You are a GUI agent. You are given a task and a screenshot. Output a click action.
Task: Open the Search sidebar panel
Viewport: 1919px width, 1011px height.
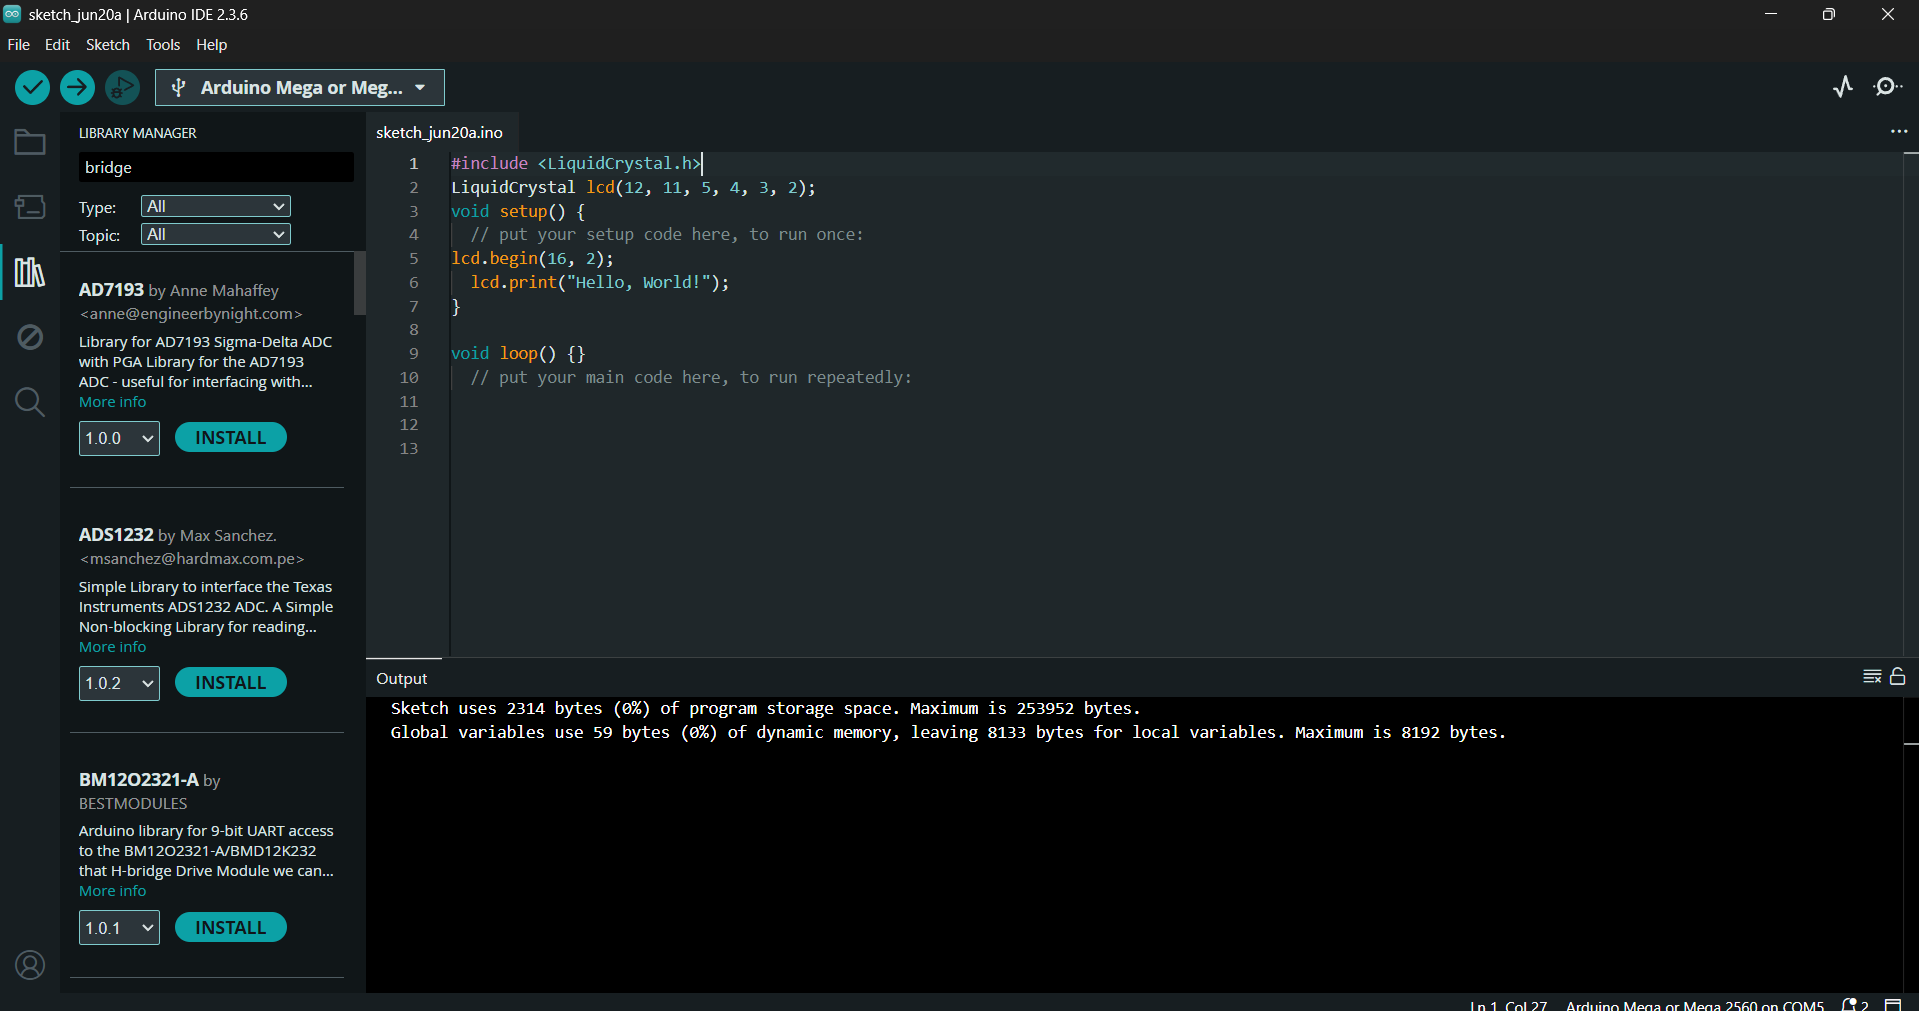[30, 402]
